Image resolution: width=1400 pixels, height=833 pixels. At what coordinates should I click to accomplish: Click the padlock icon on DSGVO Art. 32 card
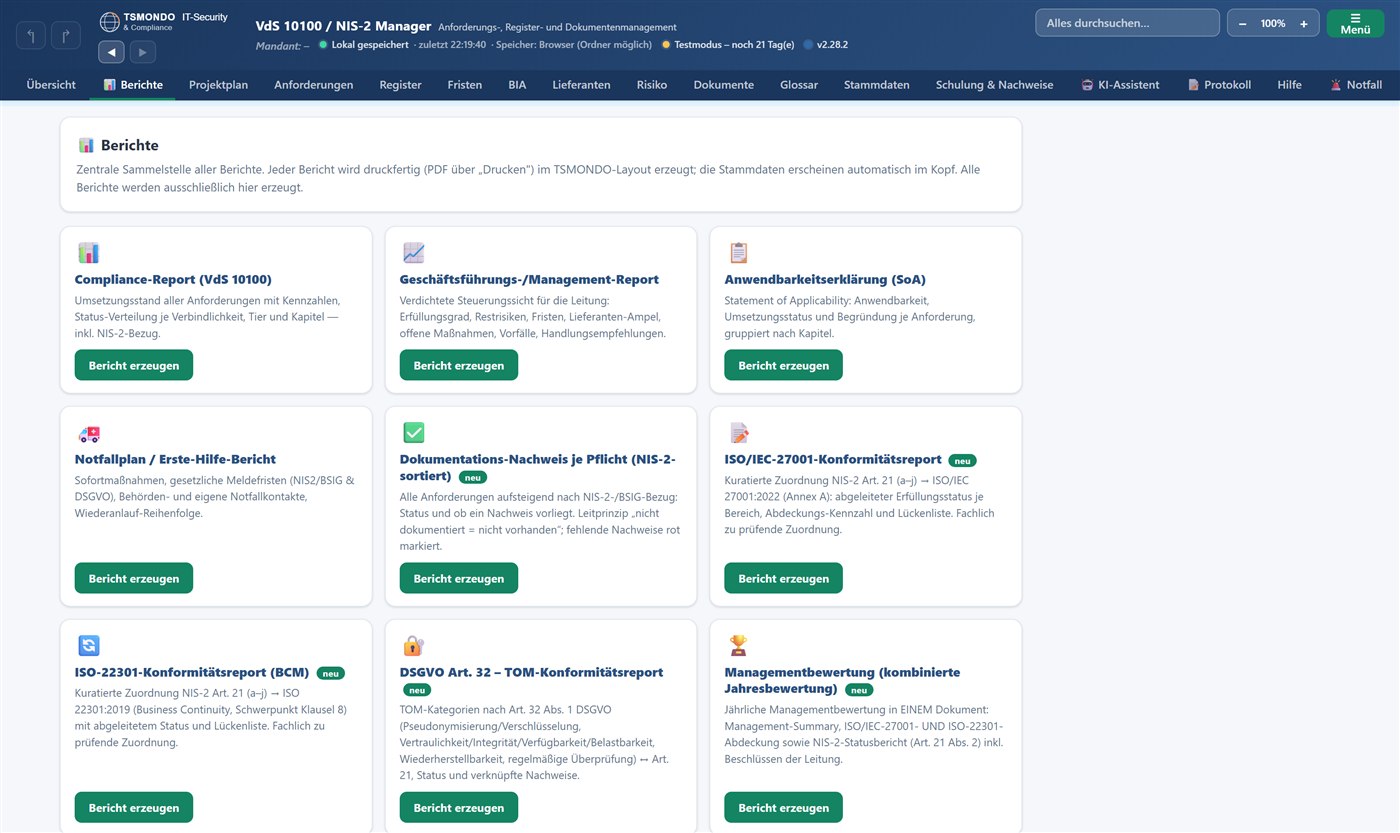(x=414, y=646)
